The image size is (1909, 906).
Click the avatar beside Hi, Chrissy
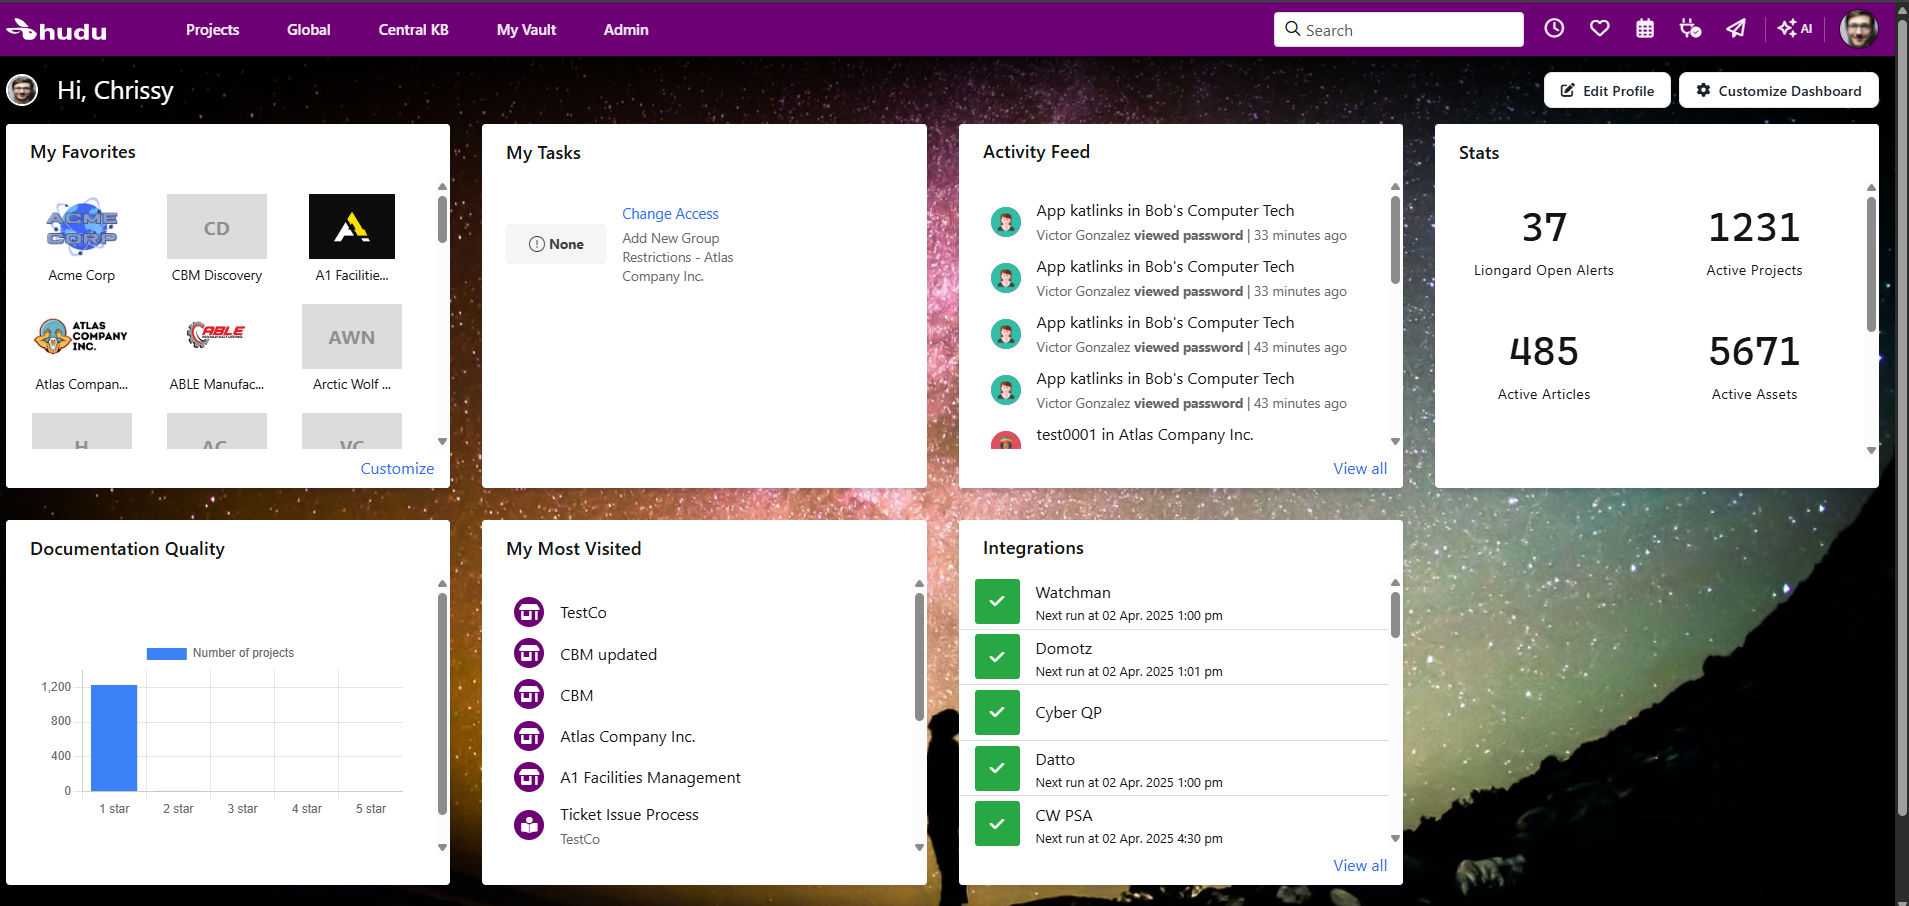pos(22,90)
